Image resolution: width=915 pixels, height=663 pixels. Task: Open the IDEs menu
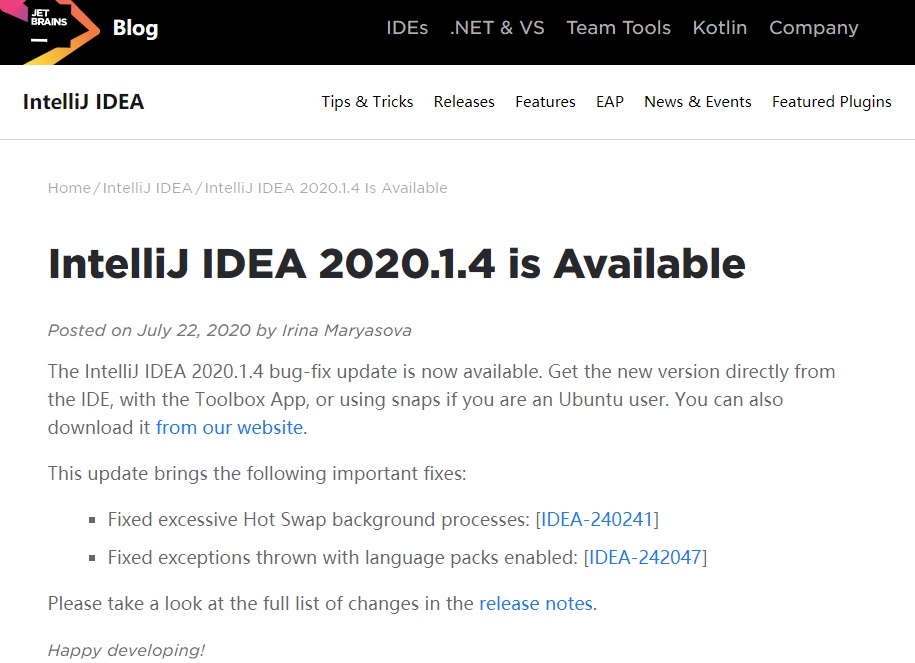(407, 27)
